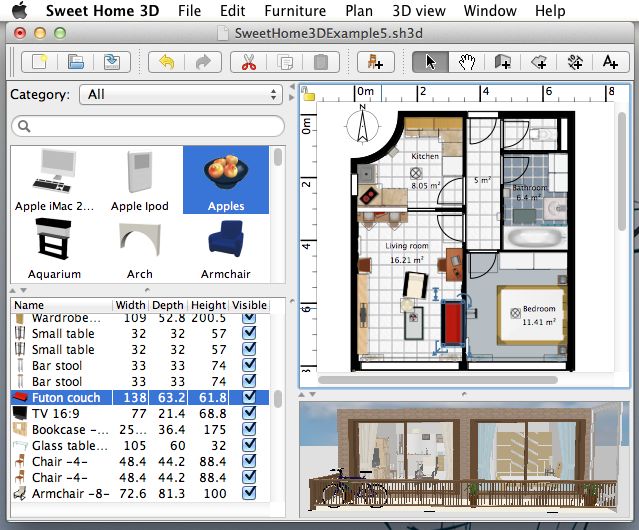Click the New home toolbar icon
The image size is (639, 530).
tap(41, 62)
